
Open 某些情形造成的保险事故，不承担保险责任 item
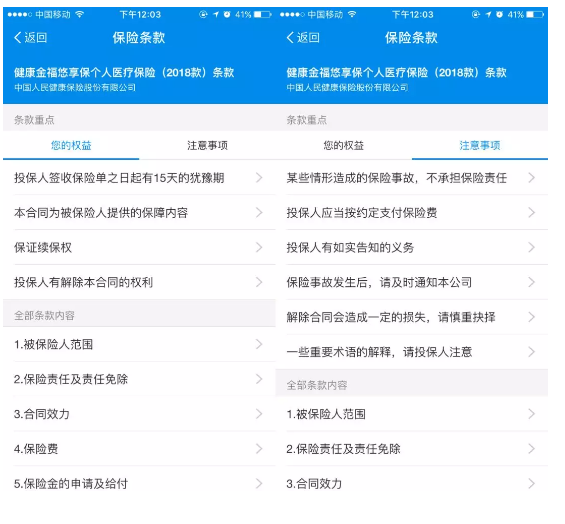point(412,178)
